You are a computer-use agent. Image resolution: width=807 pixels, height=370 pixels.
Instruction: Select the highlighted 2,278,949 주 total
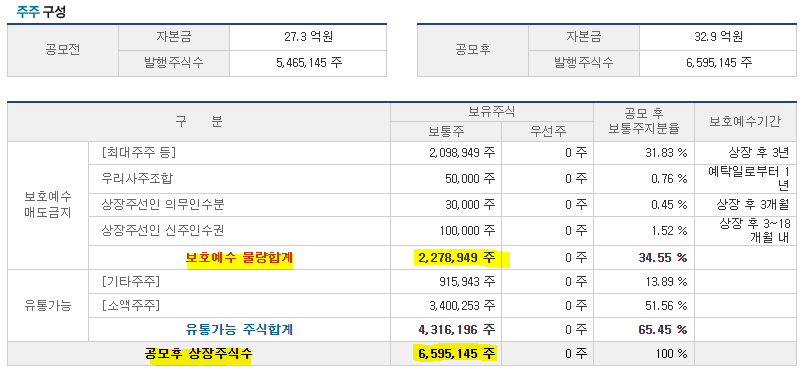(x=458, y=258)
